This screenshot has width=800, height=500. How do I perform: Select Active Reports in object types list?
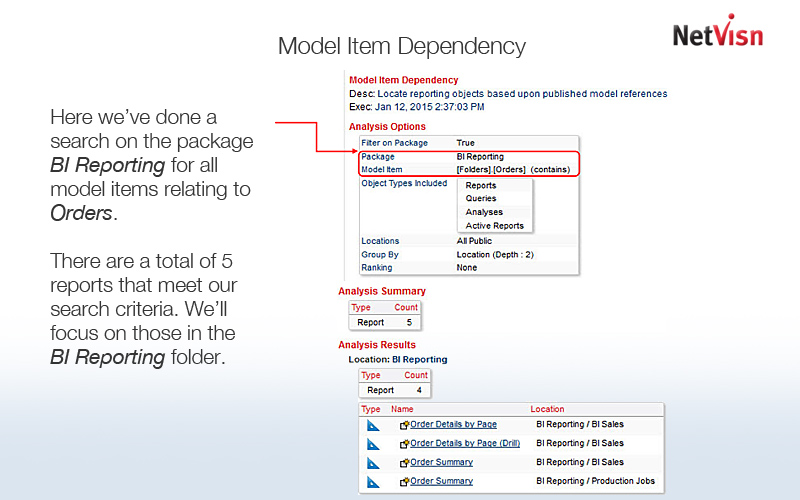[x=494, y=226]
